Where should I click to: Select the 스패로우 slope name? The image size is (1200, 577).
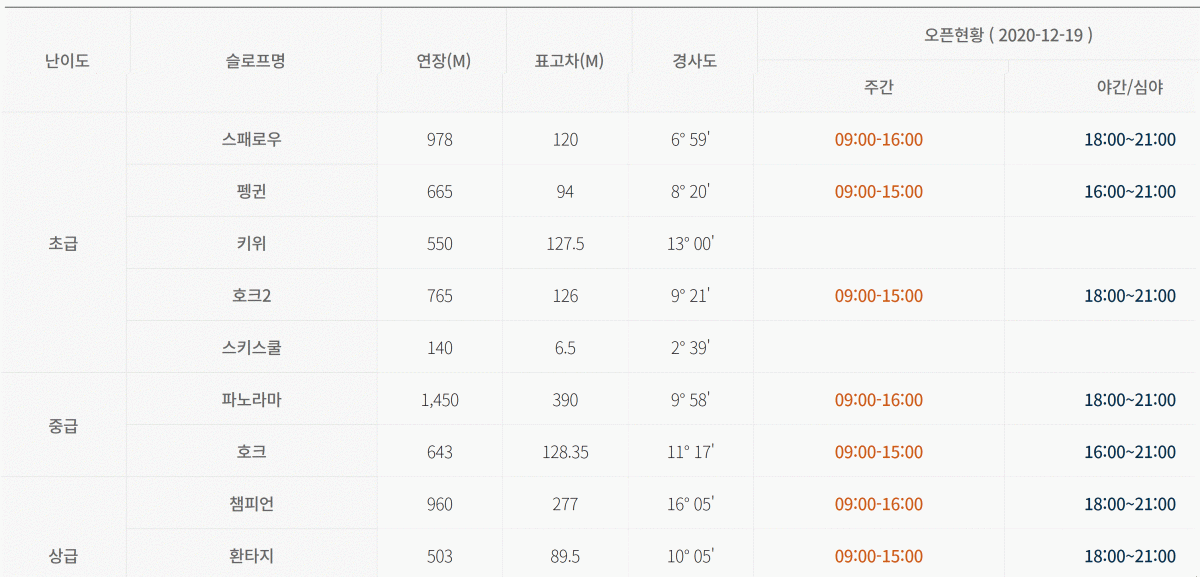pyautogui.click(x=252, y=139)
